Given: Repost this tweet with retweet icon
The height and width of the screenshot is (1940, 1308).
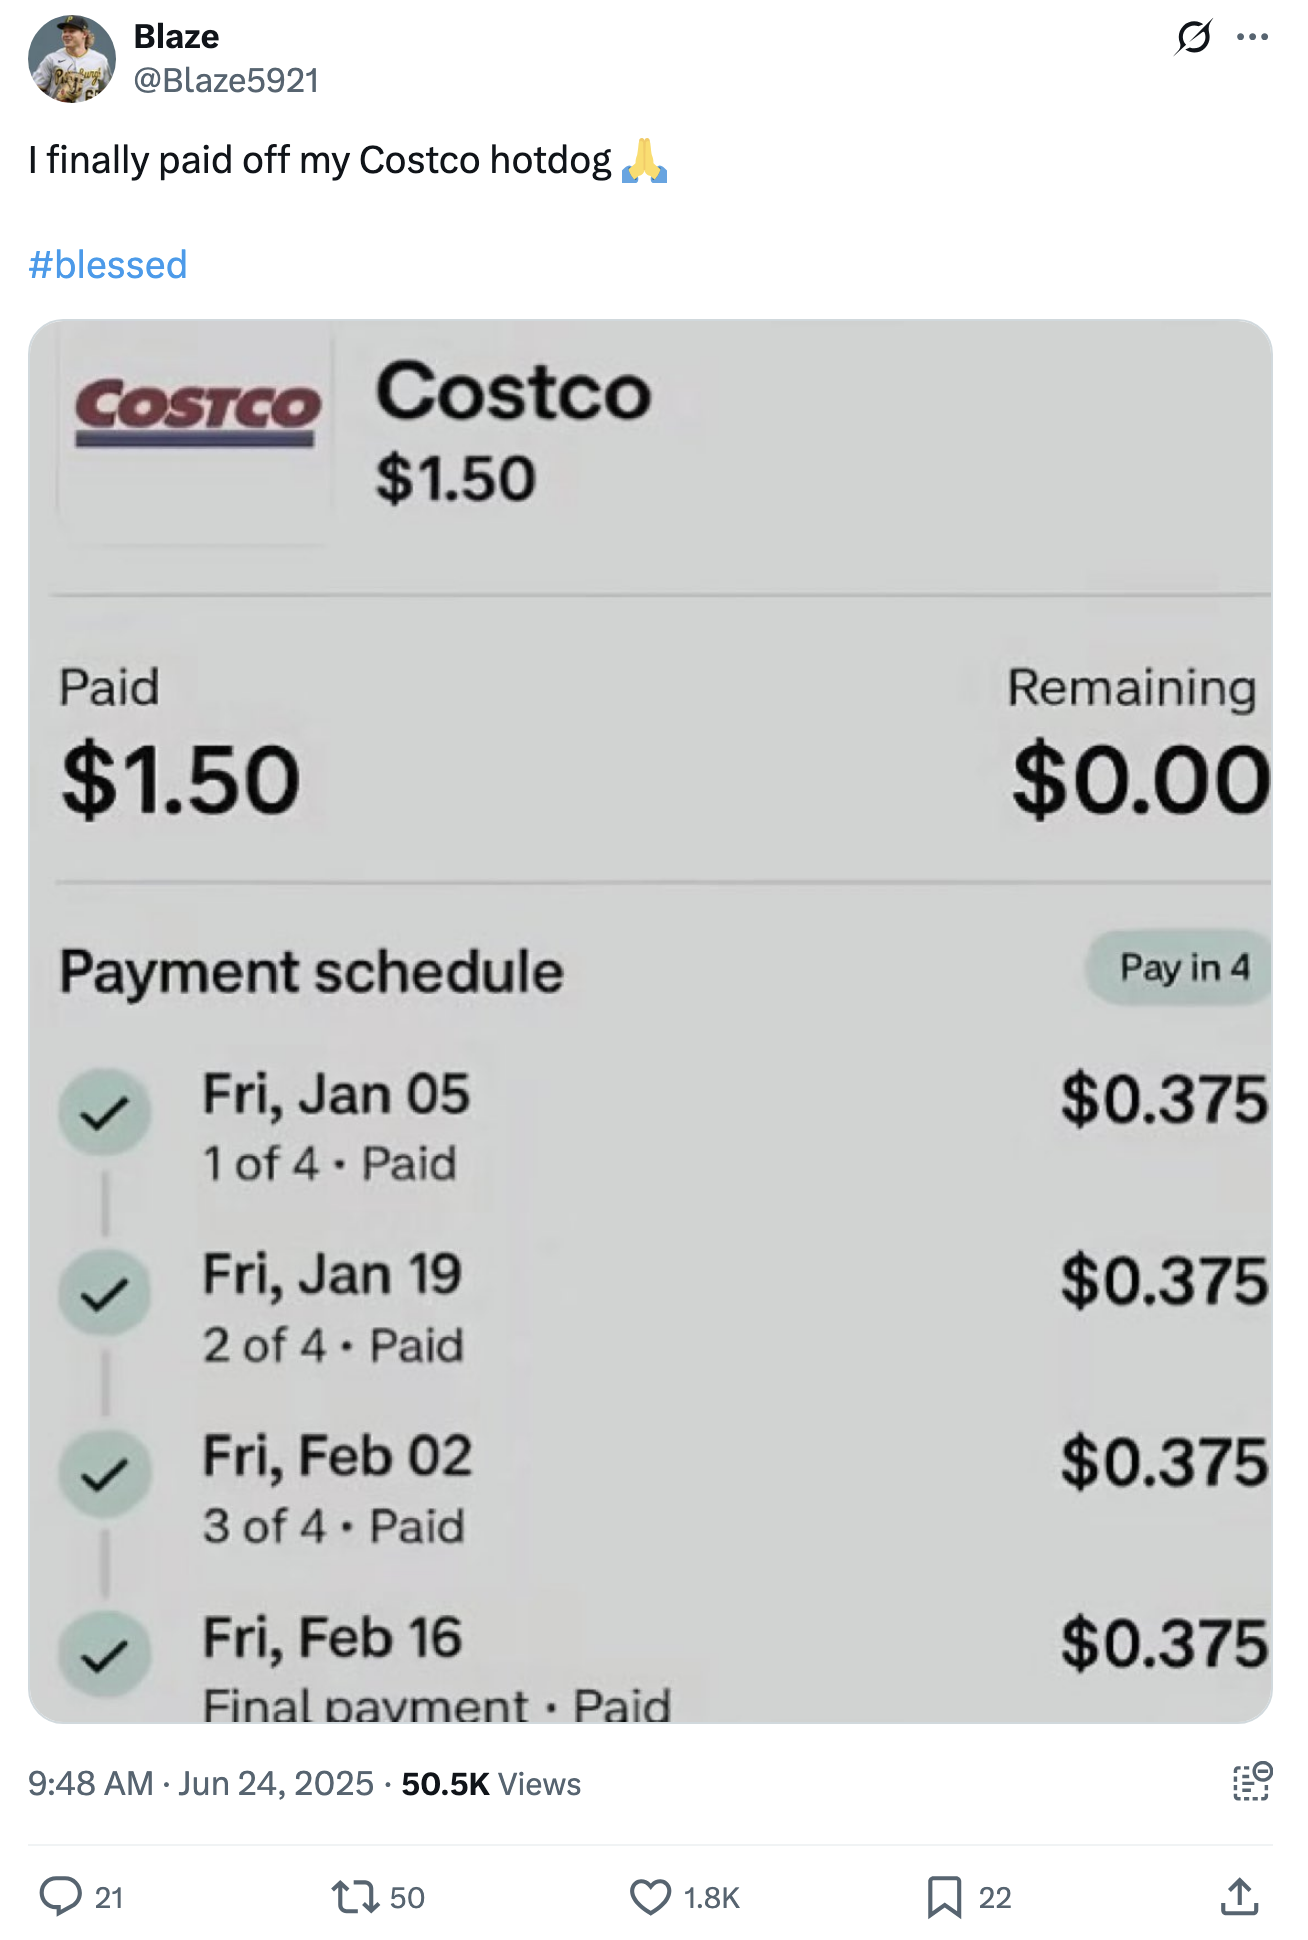Looking at the screenshot, I should (354, 1896).
